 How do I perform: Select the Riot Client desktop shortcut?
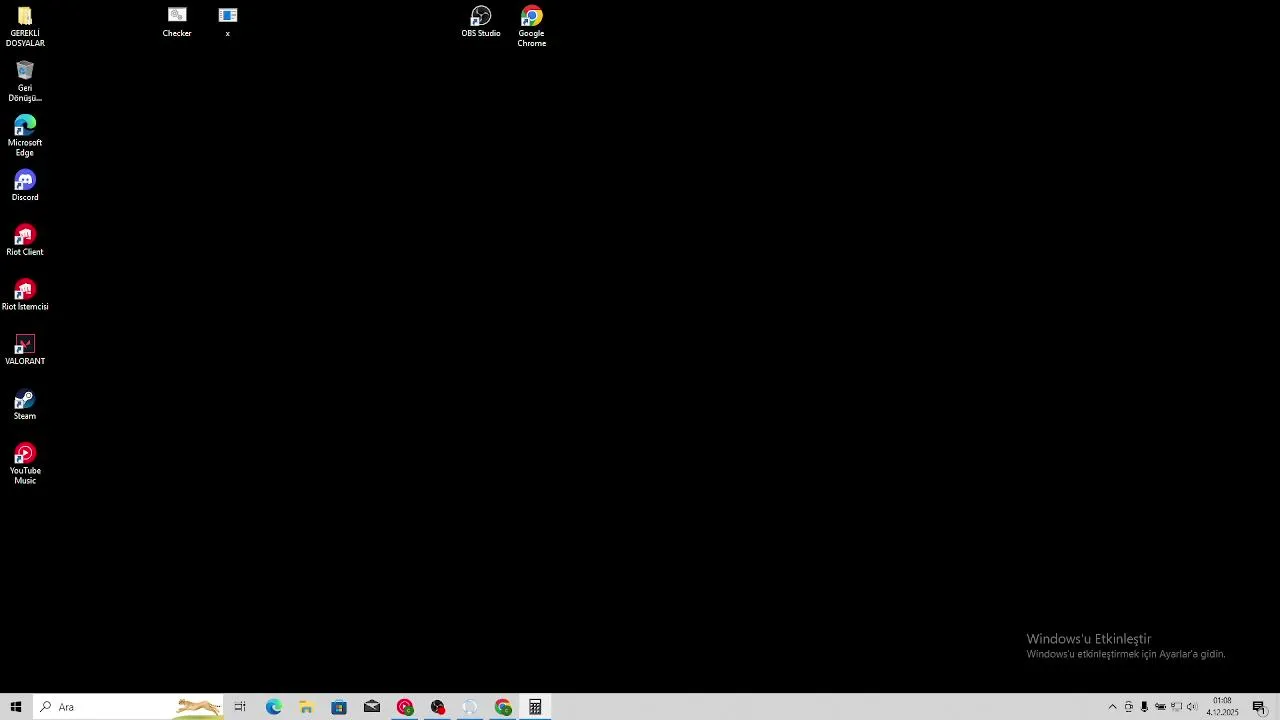pyautogui.click(x=25, y=240)
